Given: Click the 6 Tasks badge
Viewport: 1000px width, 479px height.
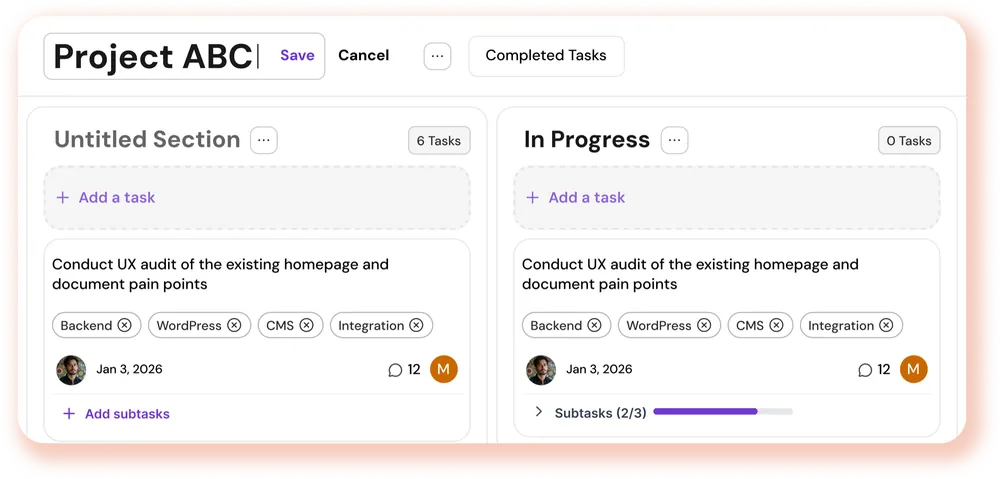Looking at the screenshot, I should (x=439, y=141).
